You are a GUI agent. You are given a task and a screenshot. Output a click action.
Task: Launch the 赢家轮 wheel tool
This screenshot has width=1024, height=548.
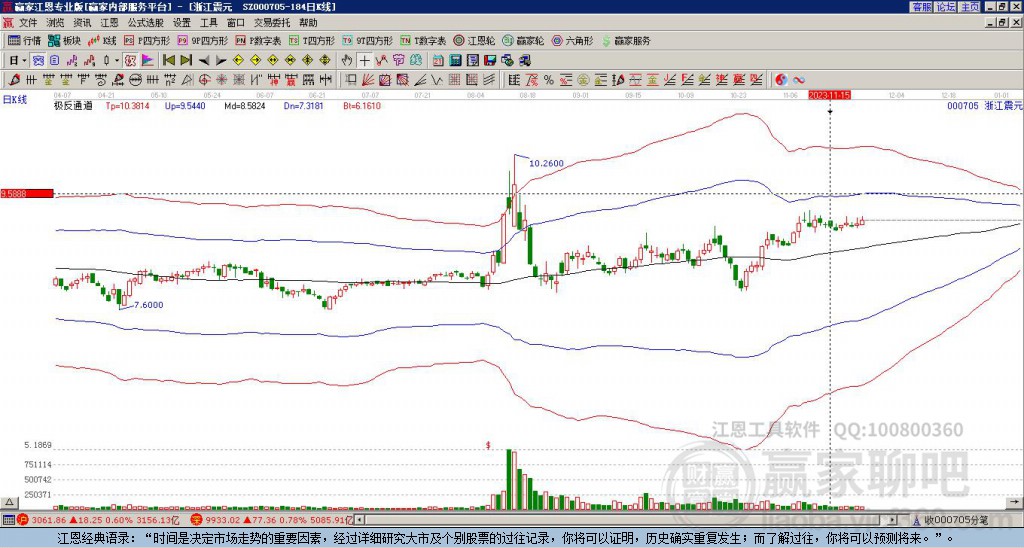pos(523,40)
